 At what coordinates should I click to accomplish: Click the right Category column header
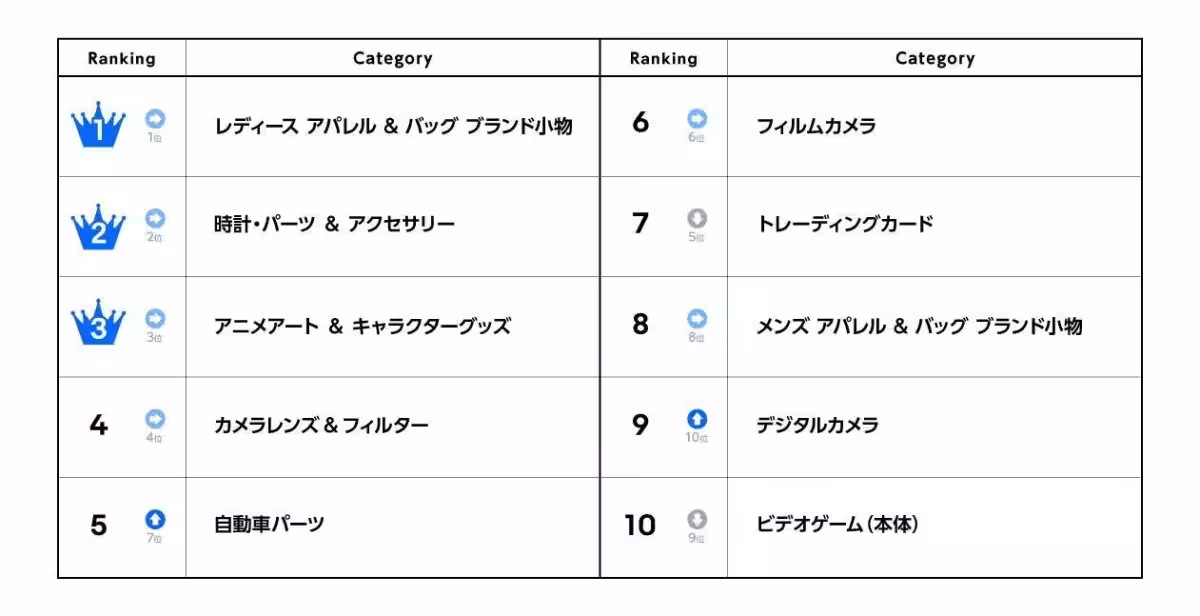pyautogui.click(x=935, y=58)
